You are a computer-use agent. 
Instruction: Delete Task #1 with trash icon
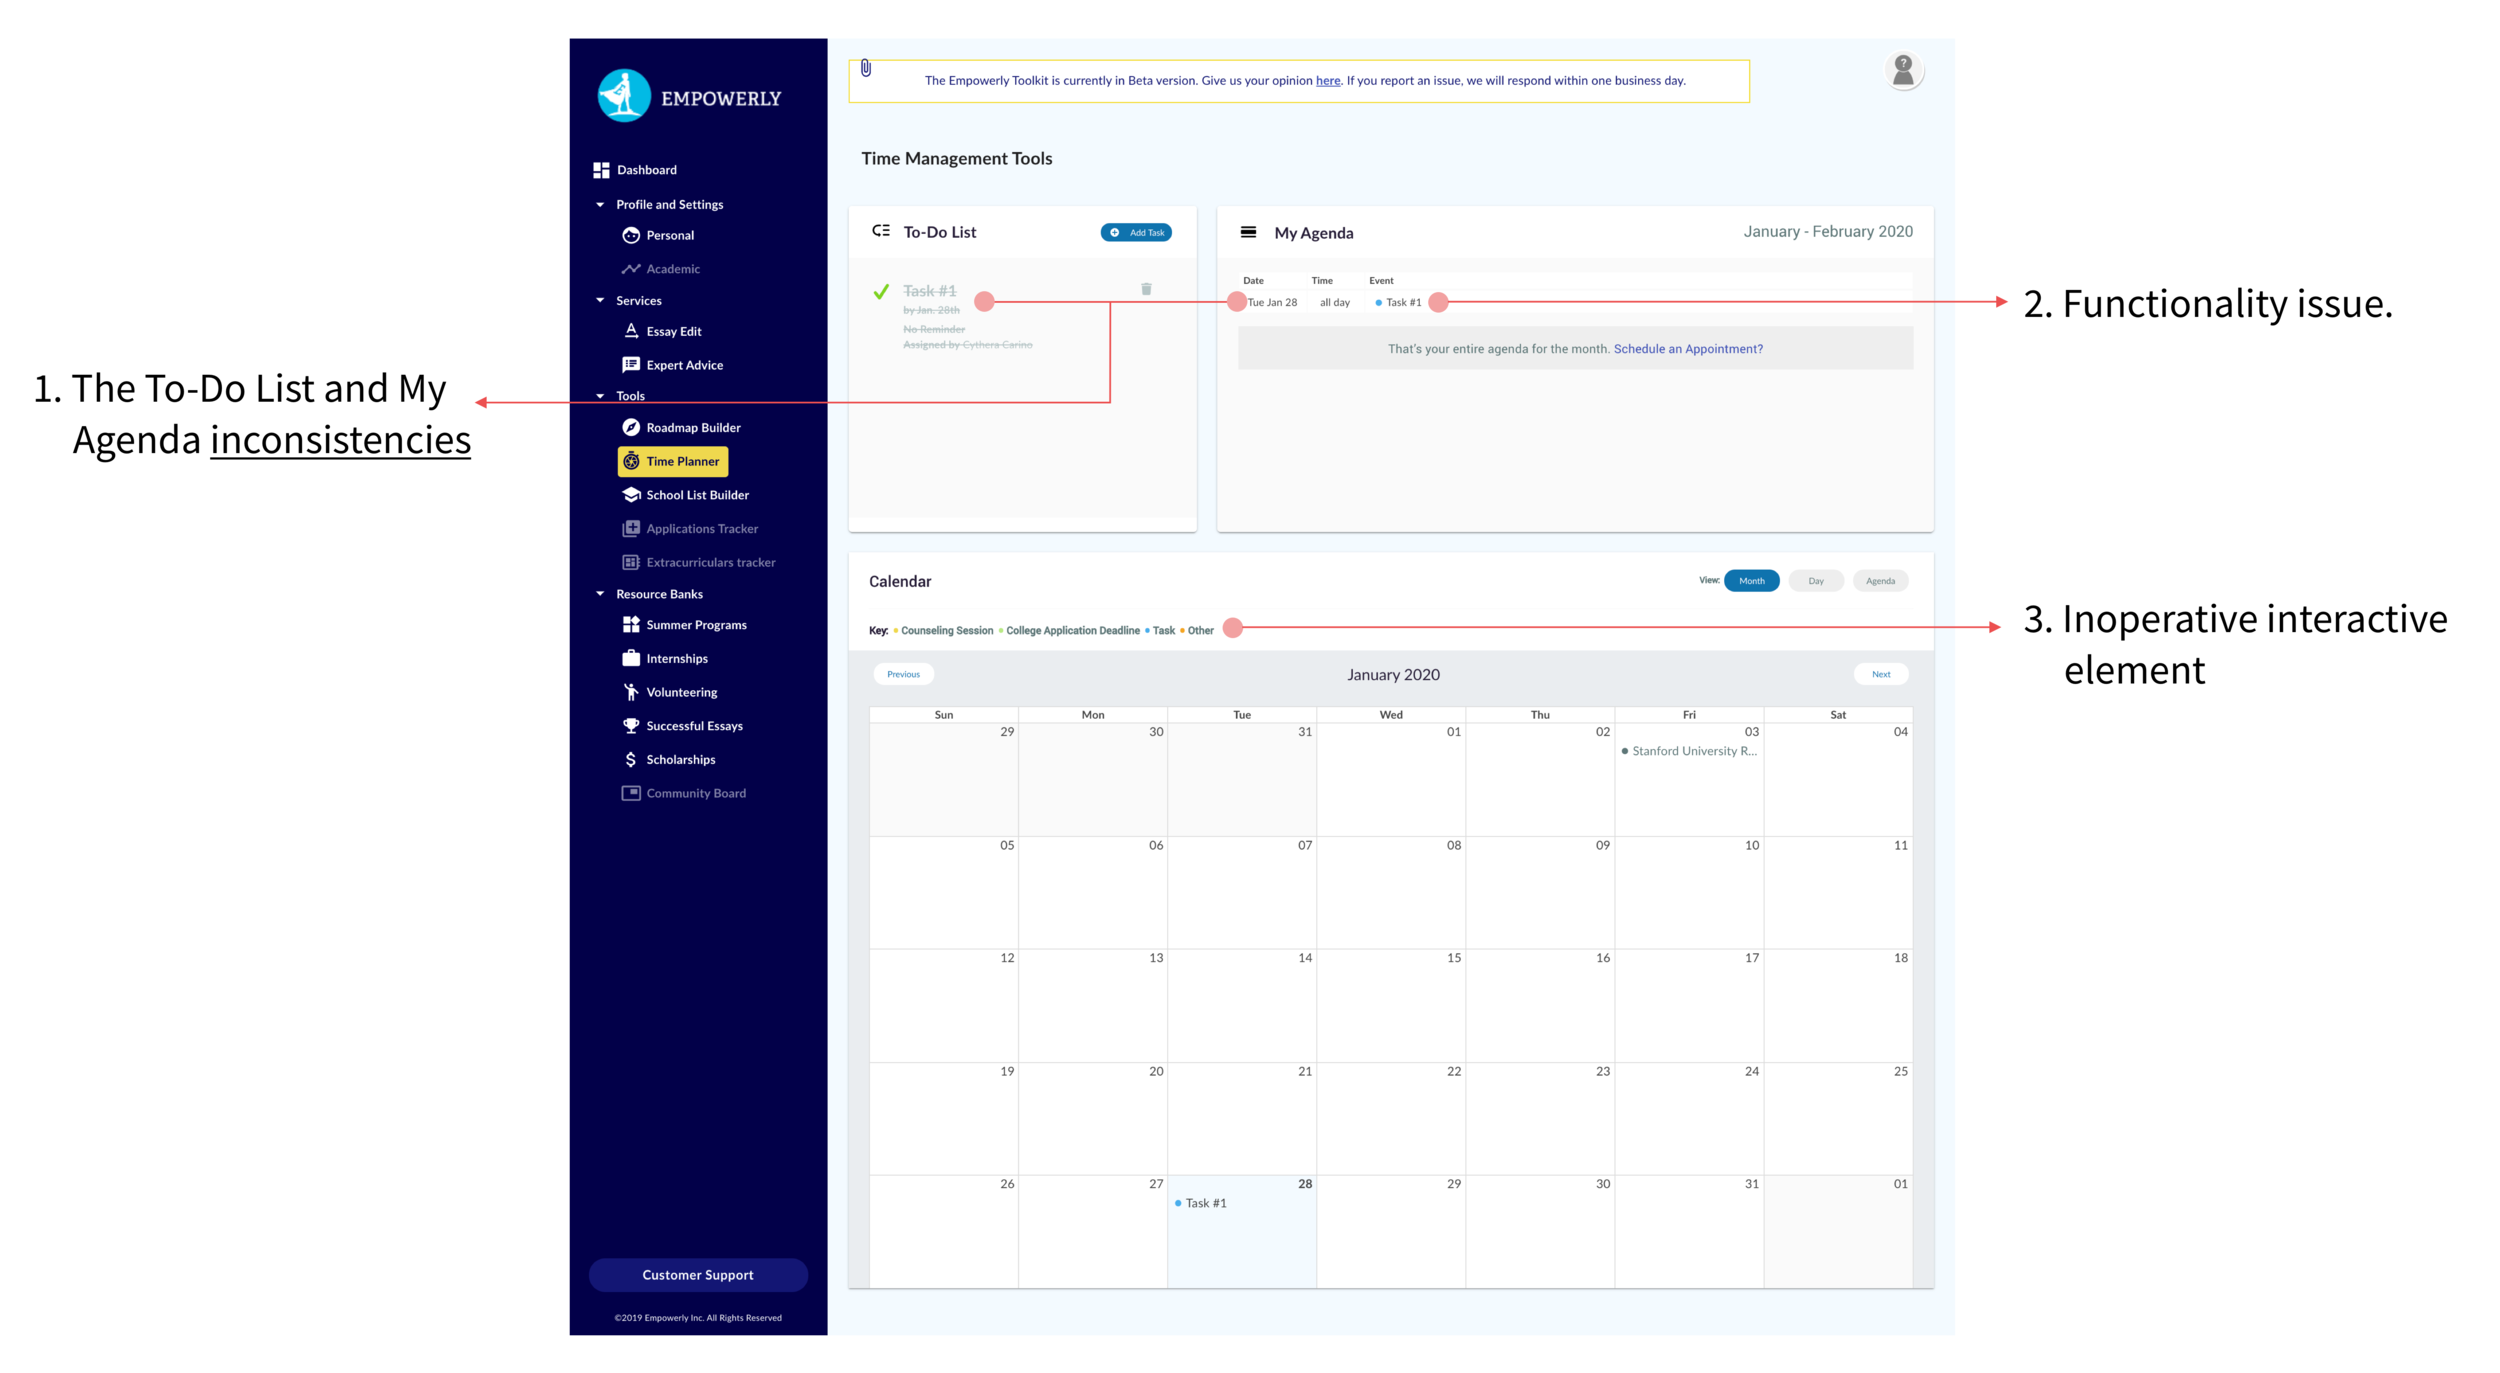point(1146,289)
